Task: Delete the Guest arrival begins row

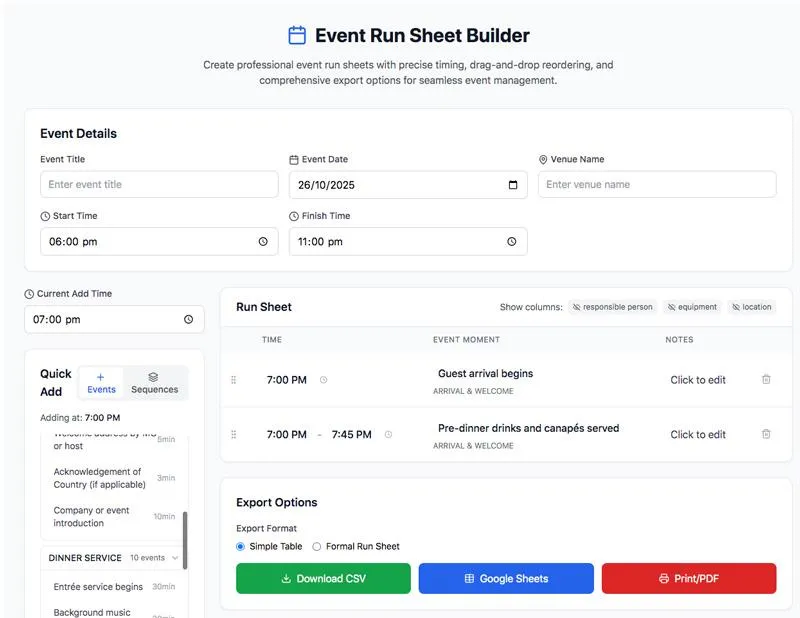Action: click(x=766, y=379)
